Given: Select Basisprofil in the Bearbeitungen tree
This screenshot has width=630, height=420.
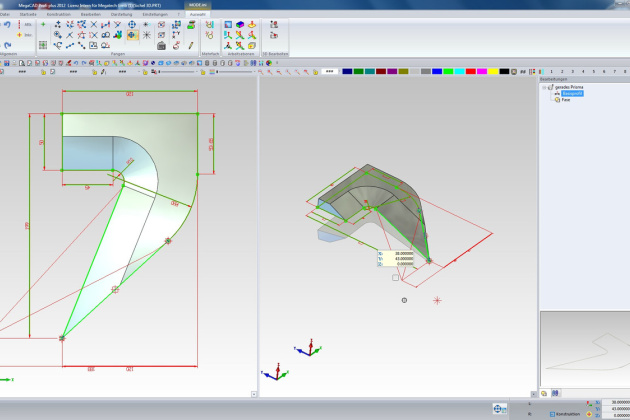Looking at the screenshot, I should click(x=571, y=94).
